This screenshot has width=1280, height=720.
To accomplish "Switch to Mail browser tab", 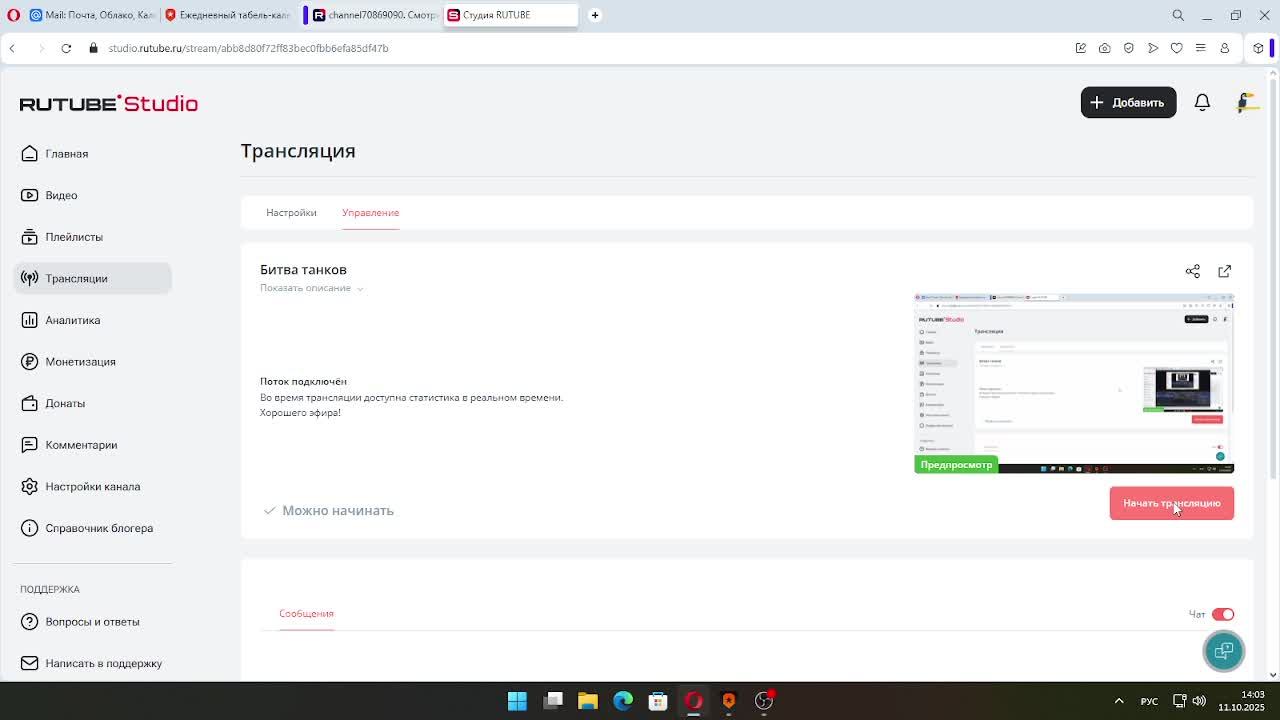I will click(x=91, y=15).
